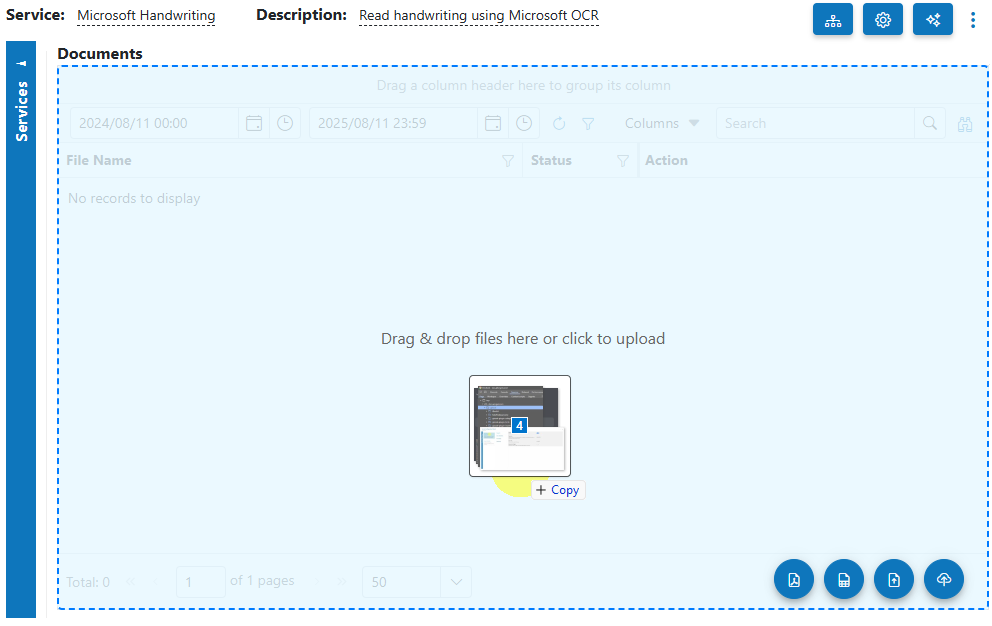
Task: Open calendar picker for the start date
Action: click(x=254, y=123)
